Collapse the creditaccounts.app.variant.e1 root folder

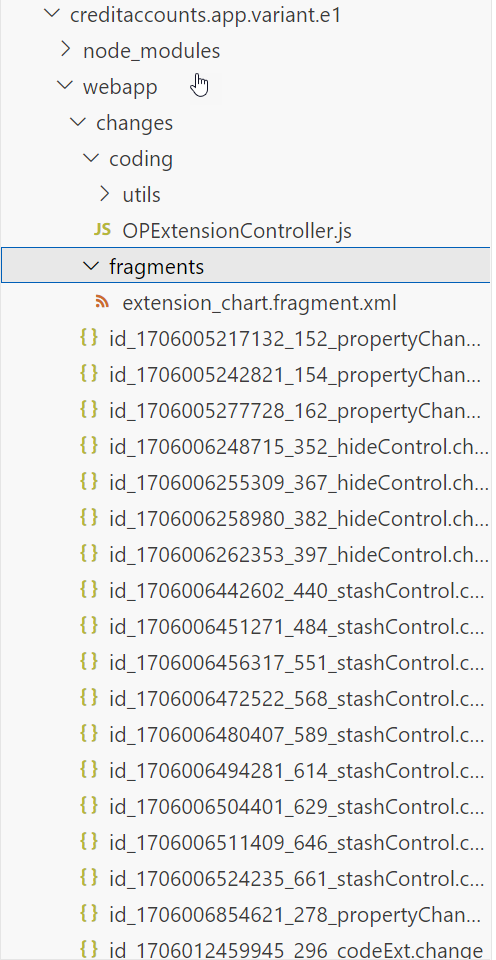pos(53,13)
